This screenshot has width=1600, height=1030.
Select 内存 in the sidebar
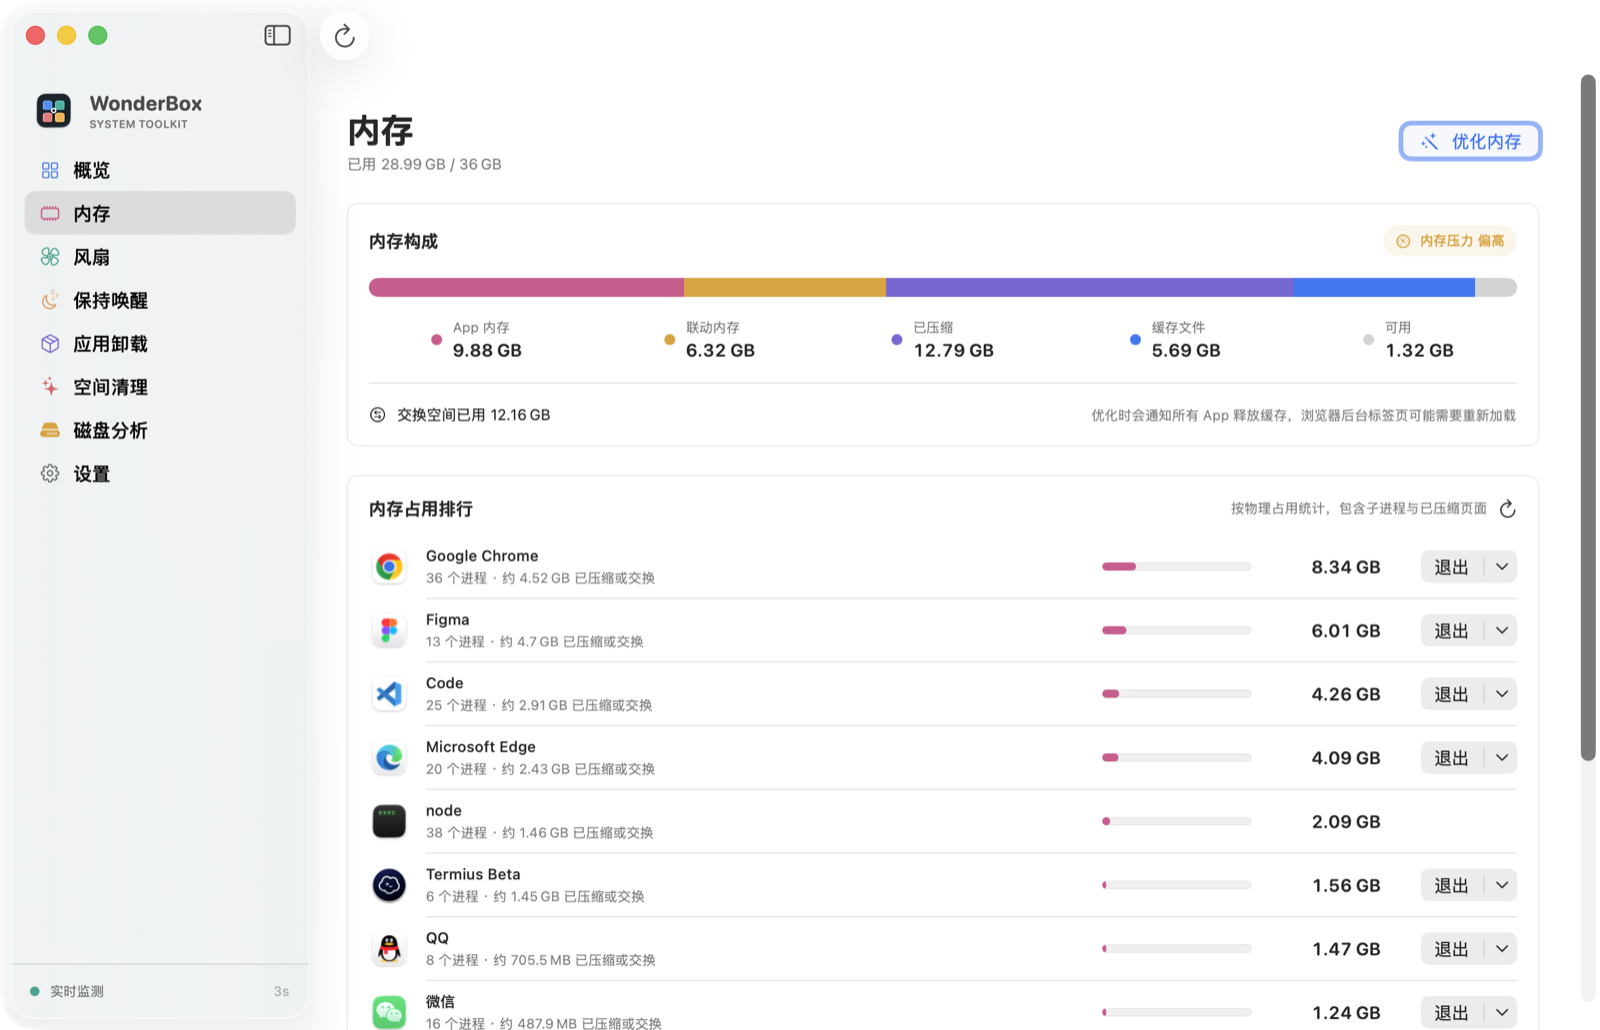click(160, 213)
